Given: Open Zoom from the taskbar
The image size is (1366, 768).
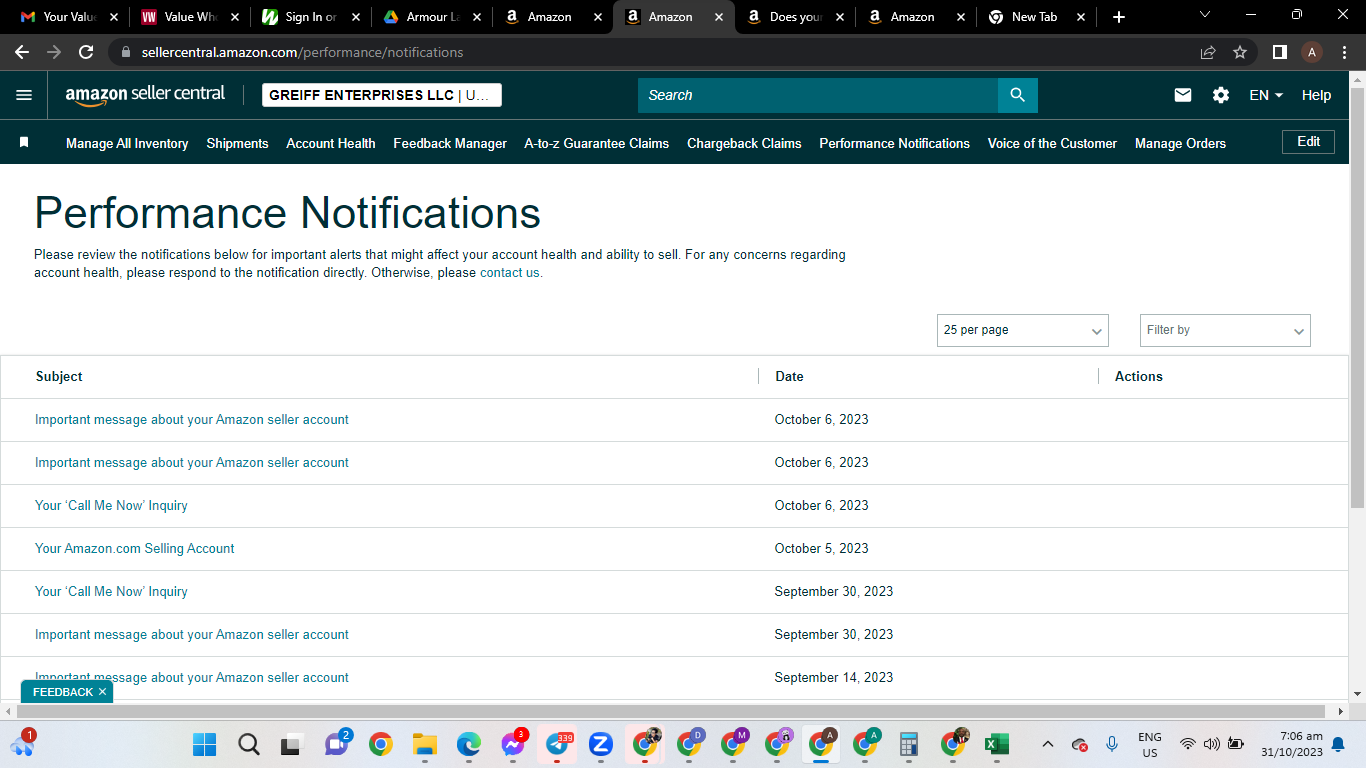Looking at the screenshot, I should [x=601, y=745].
